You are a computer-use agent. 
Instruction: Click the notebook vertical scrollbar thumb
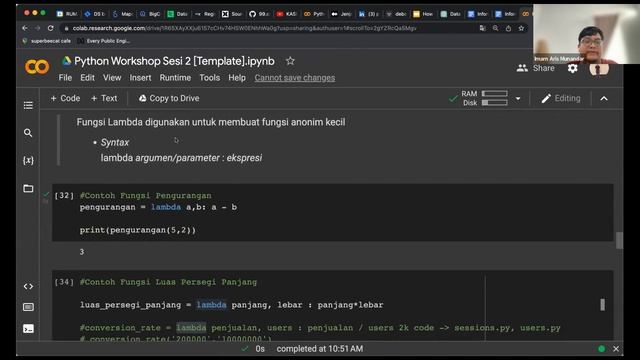tap(619, 240)
